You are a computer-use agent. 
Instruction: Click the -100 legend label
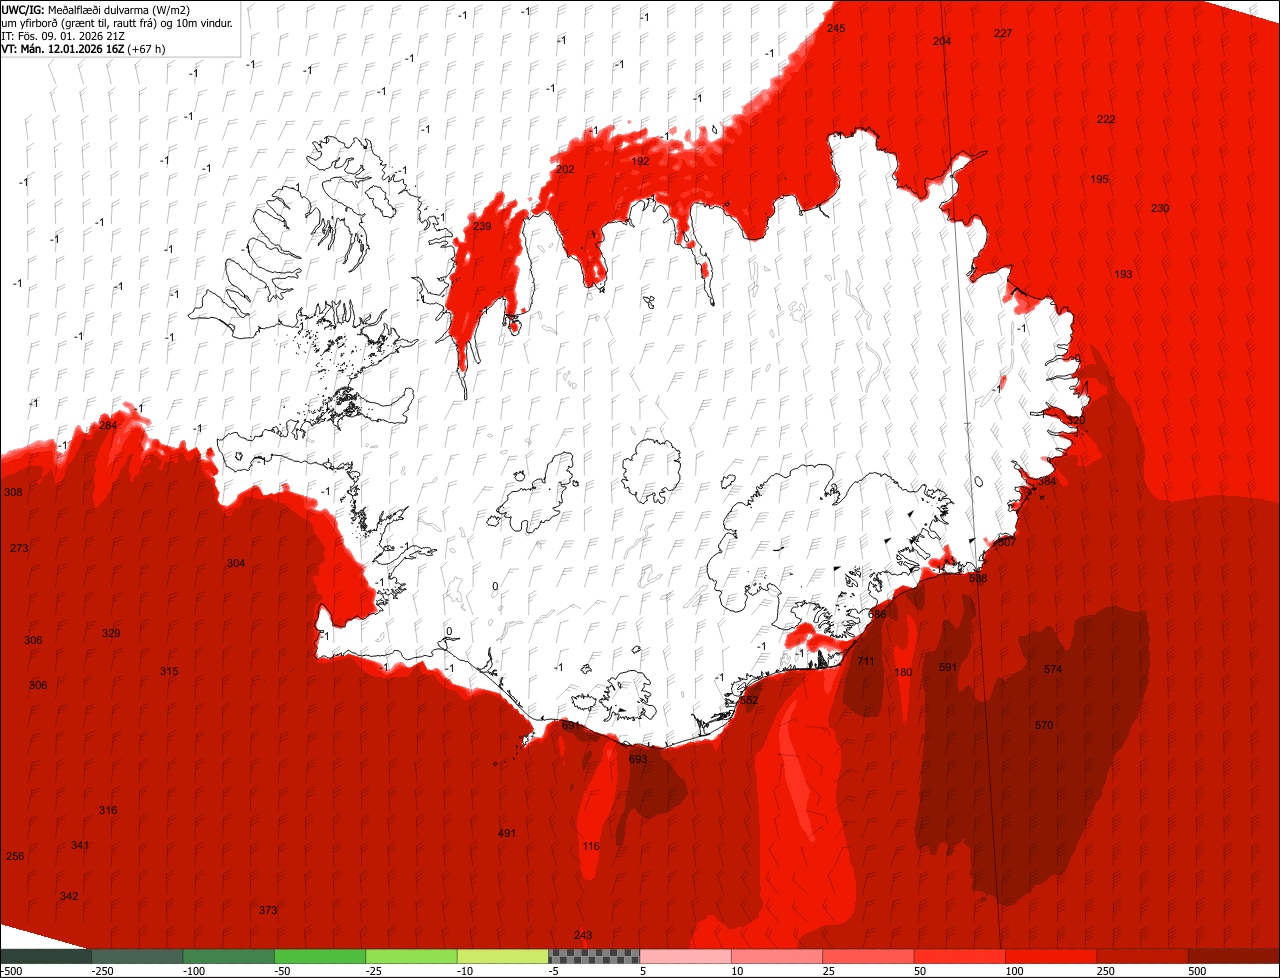tap(194, 971)
